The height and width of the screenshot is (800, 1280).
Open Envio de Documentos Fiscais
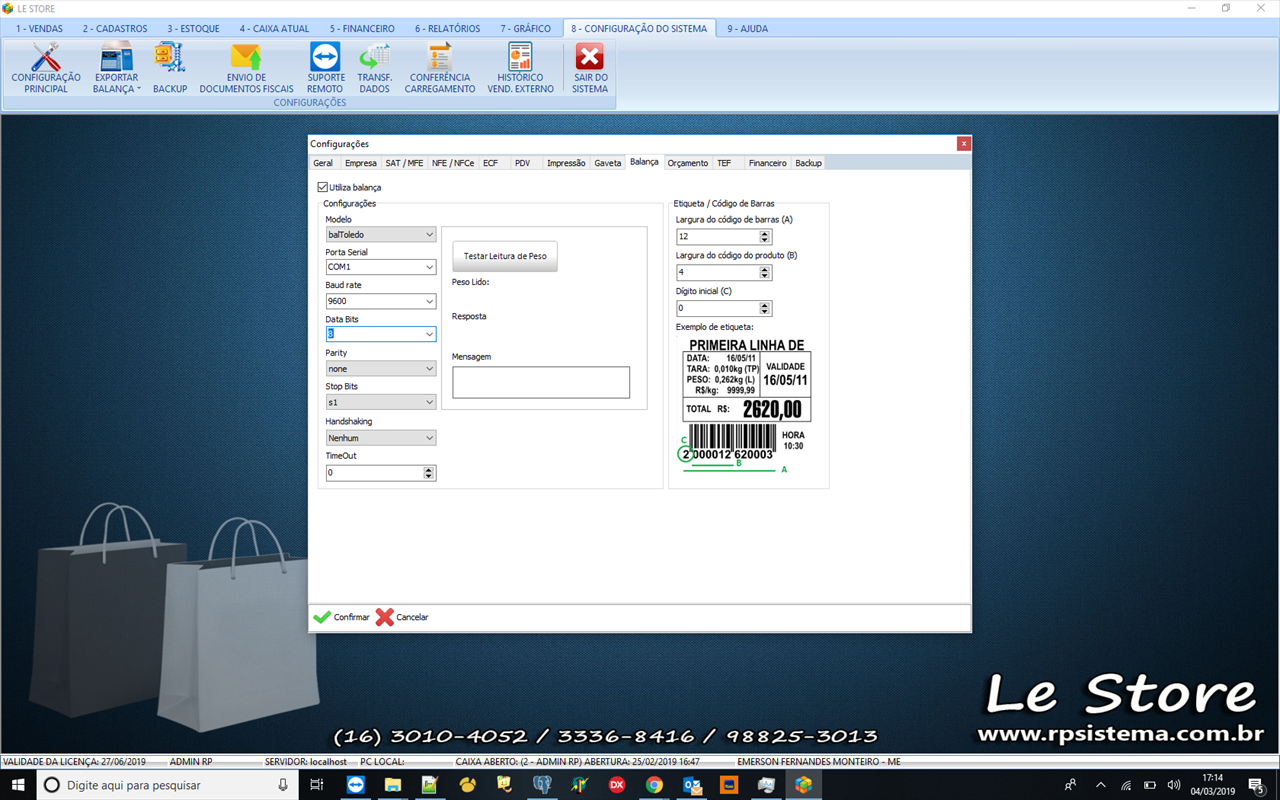coord(246,68)
